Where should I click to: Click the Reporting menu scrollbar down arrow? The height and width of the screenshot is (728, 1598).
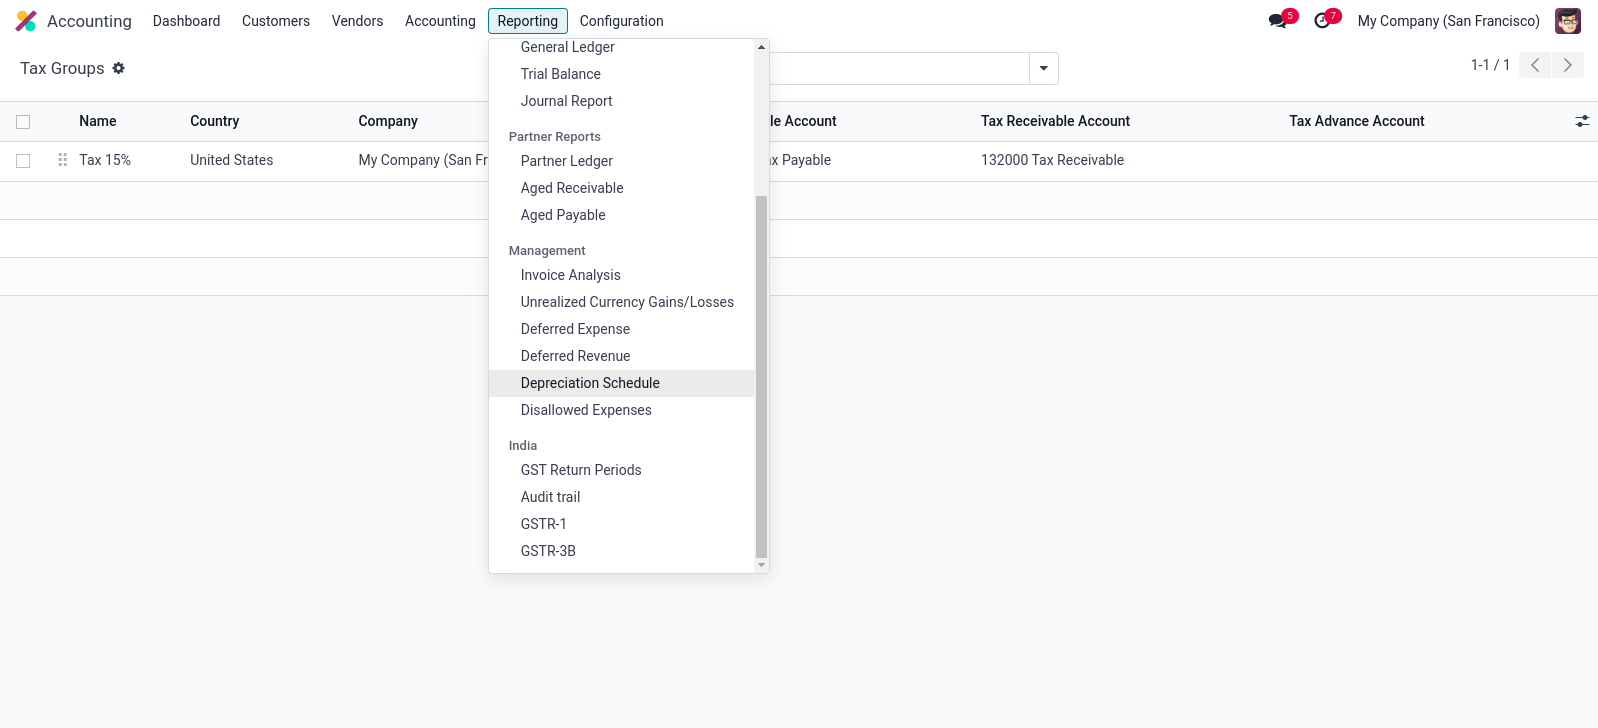pos(761,565)
